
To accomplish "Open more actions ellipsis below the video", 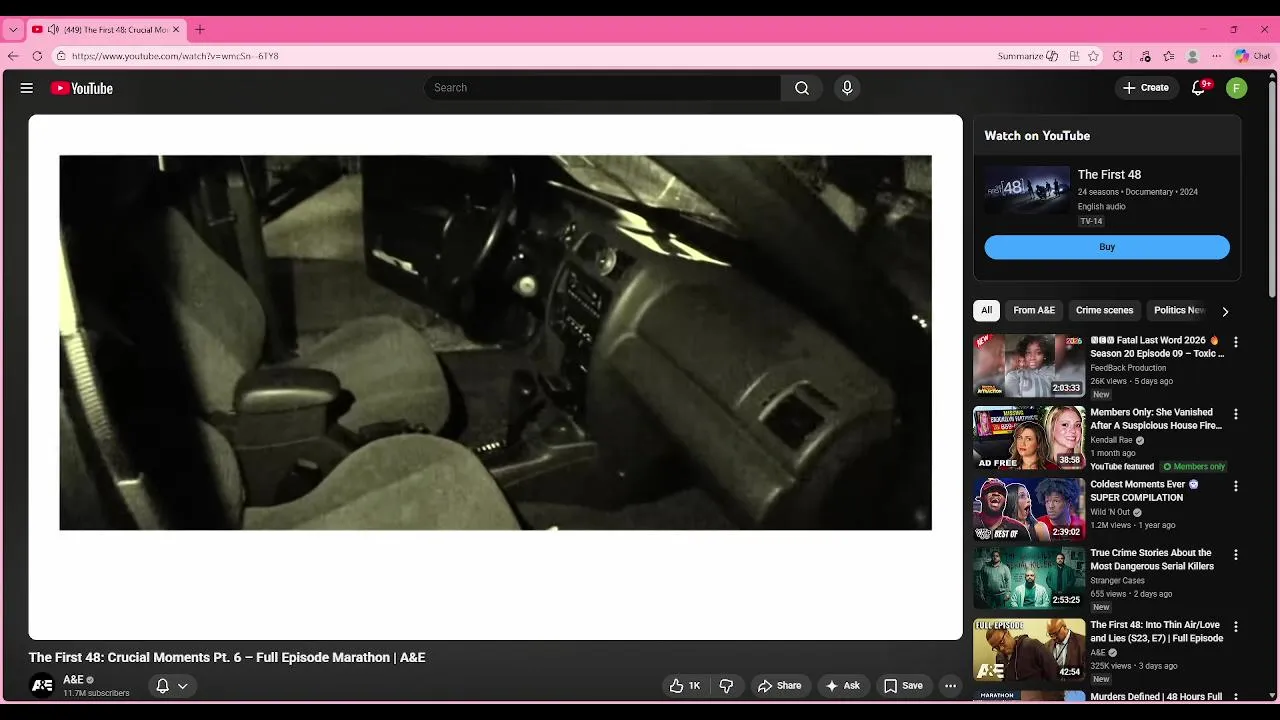I will pyautogui.click(x=950, y=686).
